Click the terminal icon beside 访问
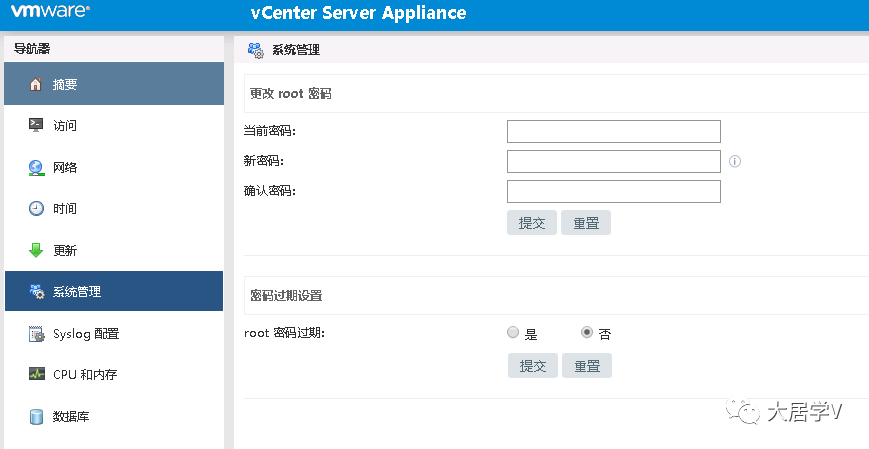This screenshot has height=449, width=869. 35,125
